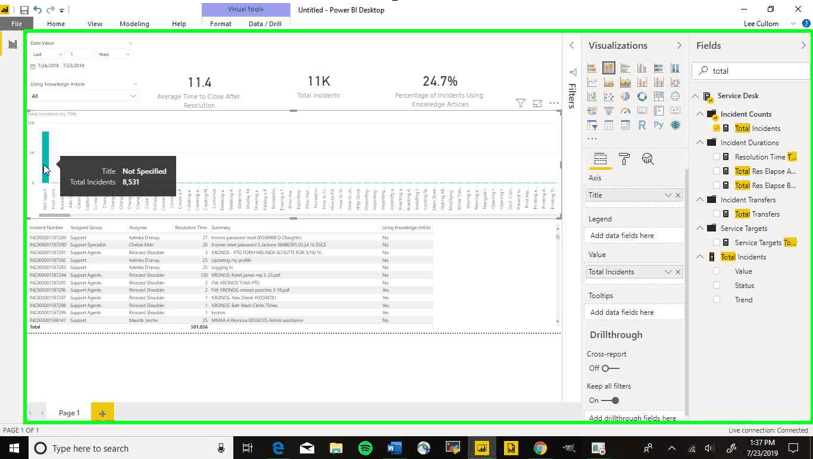
Task: Check the Service Targets To.. measure
Action: (x=717, y=242)
